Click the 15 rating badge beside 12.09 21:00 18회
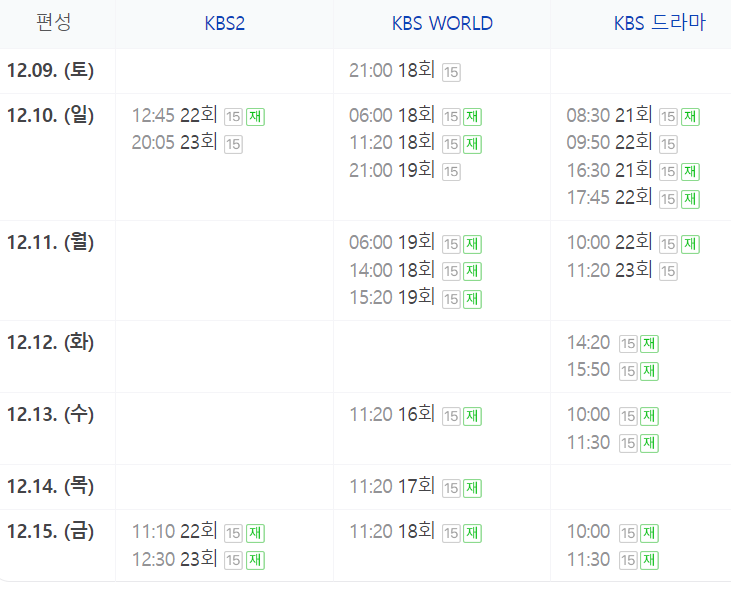Screen dimensions: 731x592 tap(451, 72)
